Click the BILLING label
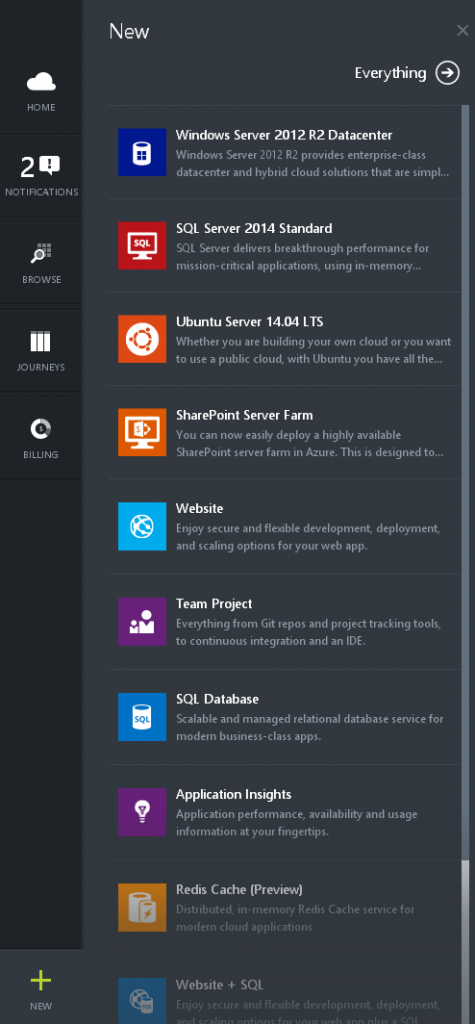Viewport: 475px width, 1024px height. (41, 455)
